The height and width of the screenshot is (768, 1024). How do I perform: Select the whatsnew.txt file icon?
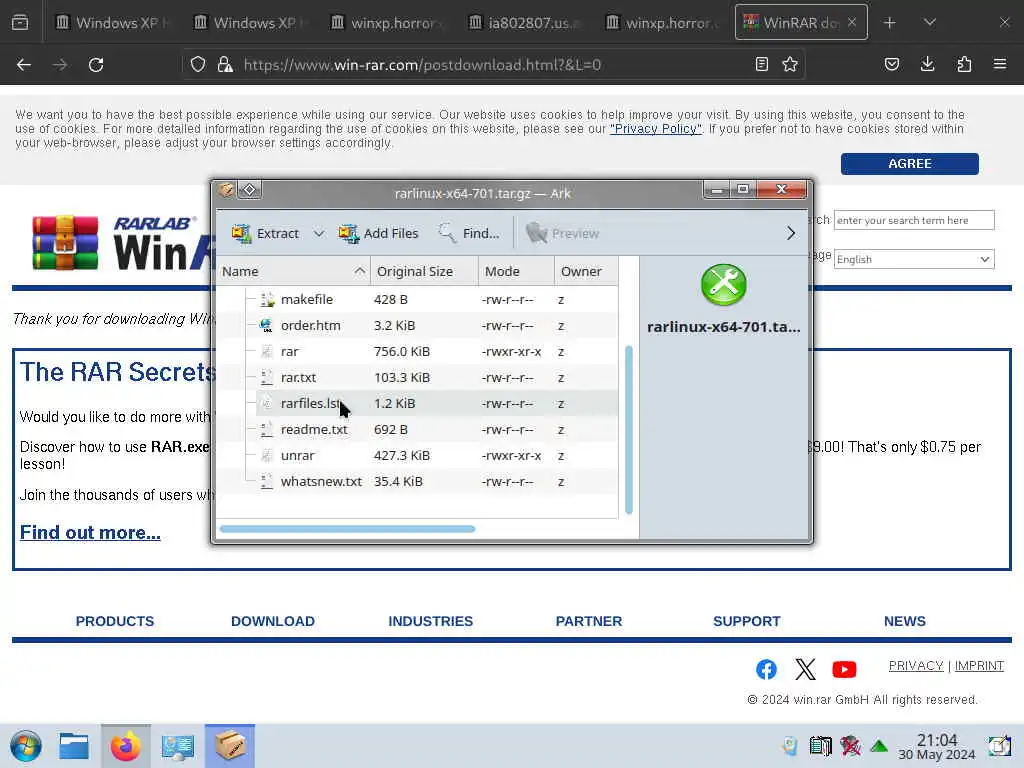[266, 482]
